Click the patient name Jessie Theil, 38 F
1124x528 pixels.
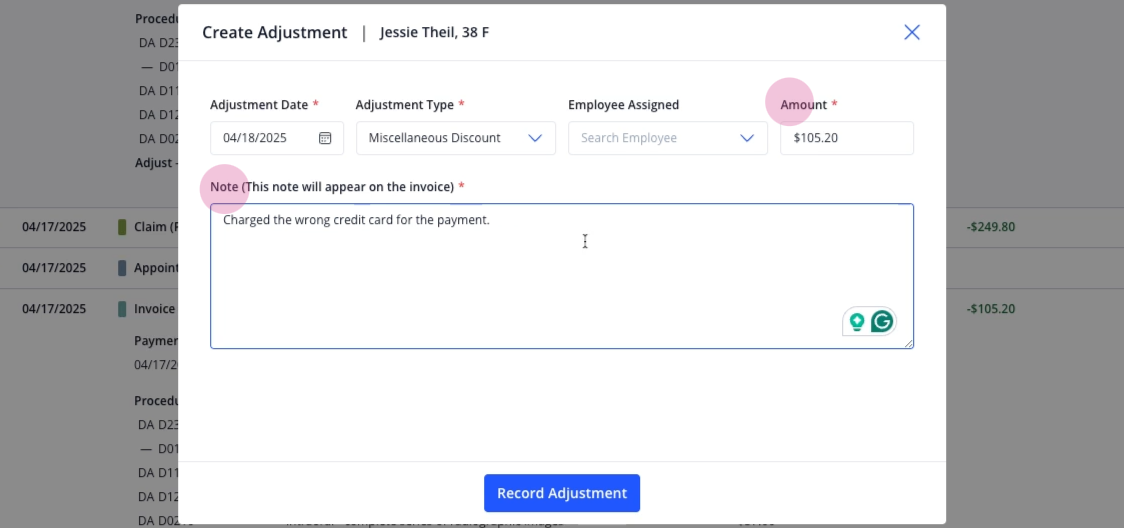[434, 32]
